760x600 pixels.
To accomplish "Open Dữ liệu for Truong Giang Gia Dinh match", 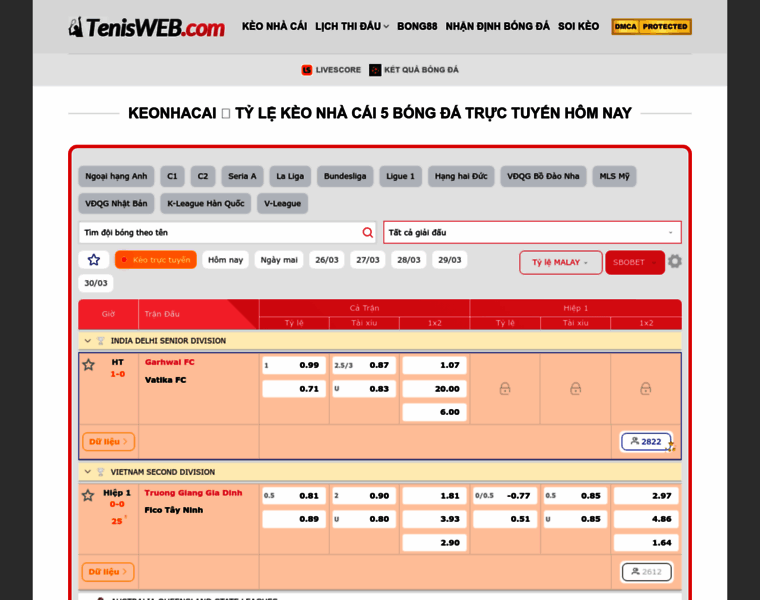I will (x=108, y=572).
